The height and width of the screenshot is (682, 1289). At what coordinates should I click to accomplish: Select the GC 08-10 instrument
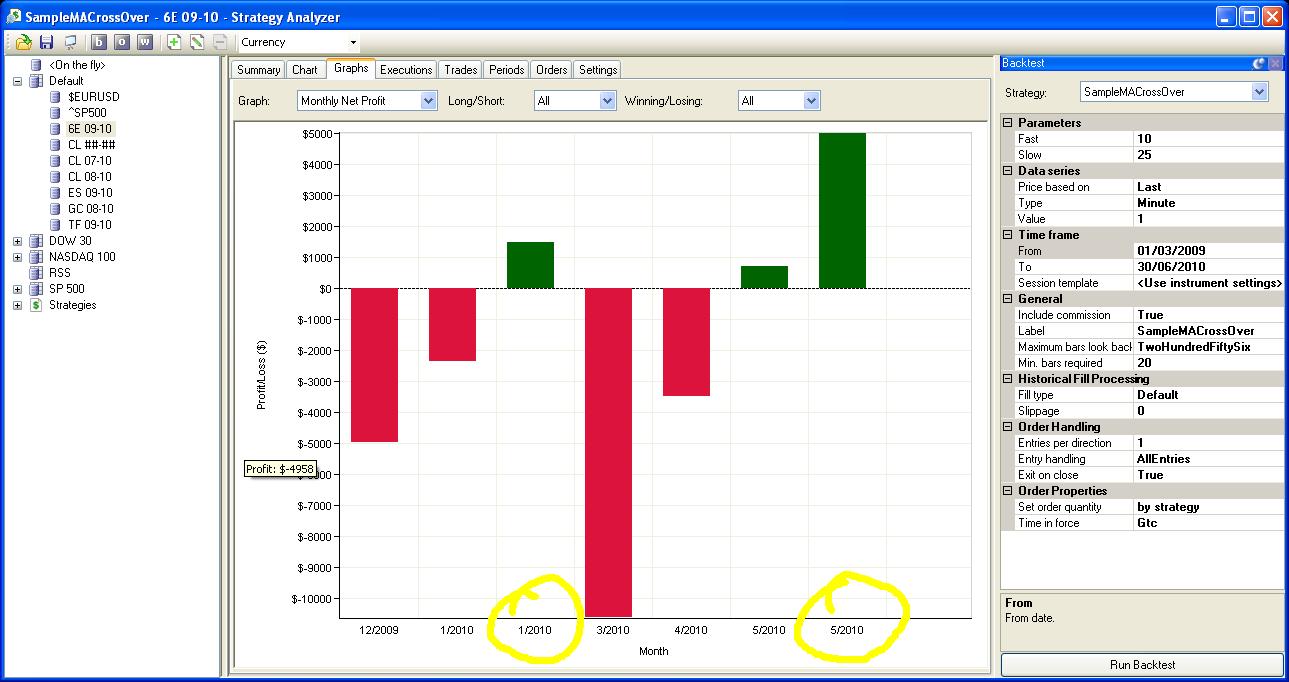click(90, 209)
